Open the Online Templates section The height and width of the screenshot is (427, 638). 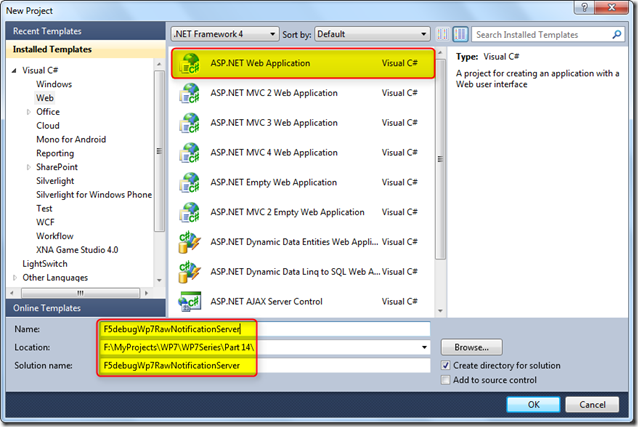[x=85, y=308]
